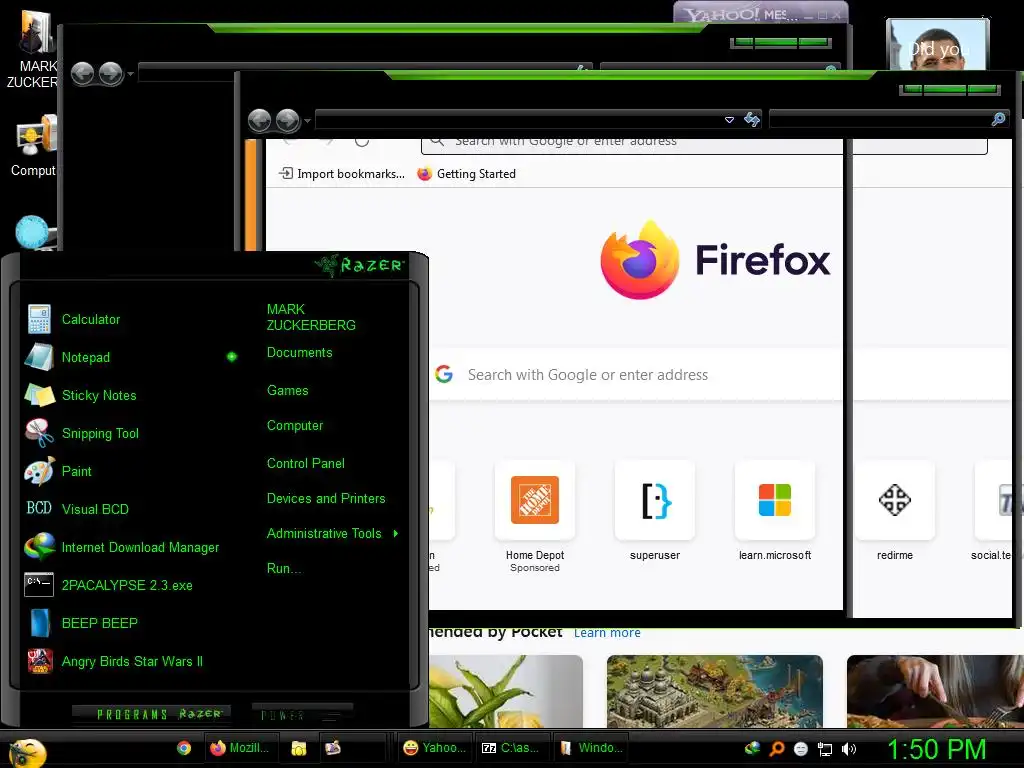Click Import bookmarks... in Firefox toolbar
The width and height of the screenshot is (1024, 768).
tap(342, 174)
